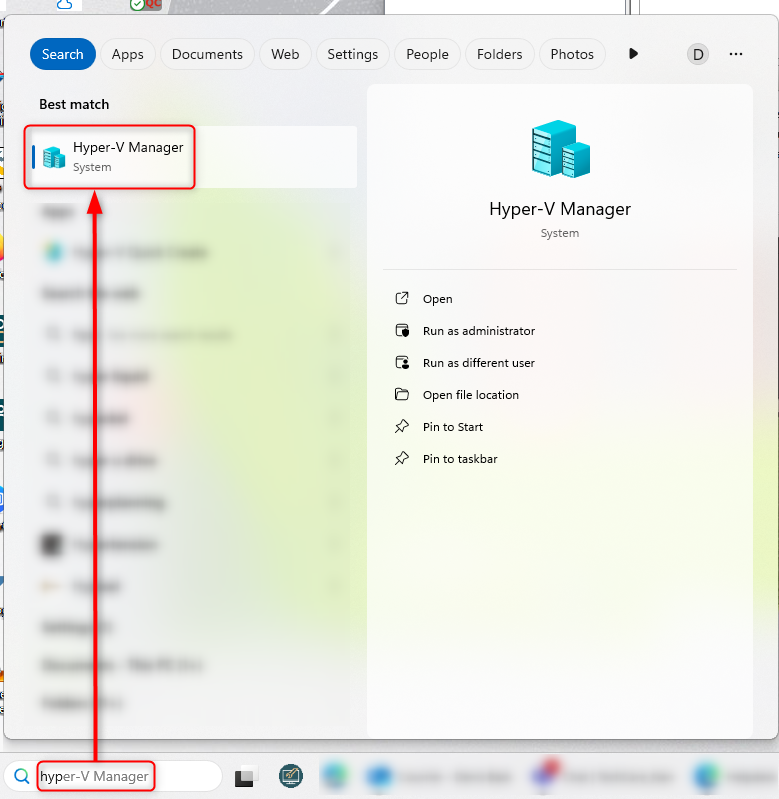779x799 pixels.
Task: Open the three-dot options menu
Action: tap(736, 54)
